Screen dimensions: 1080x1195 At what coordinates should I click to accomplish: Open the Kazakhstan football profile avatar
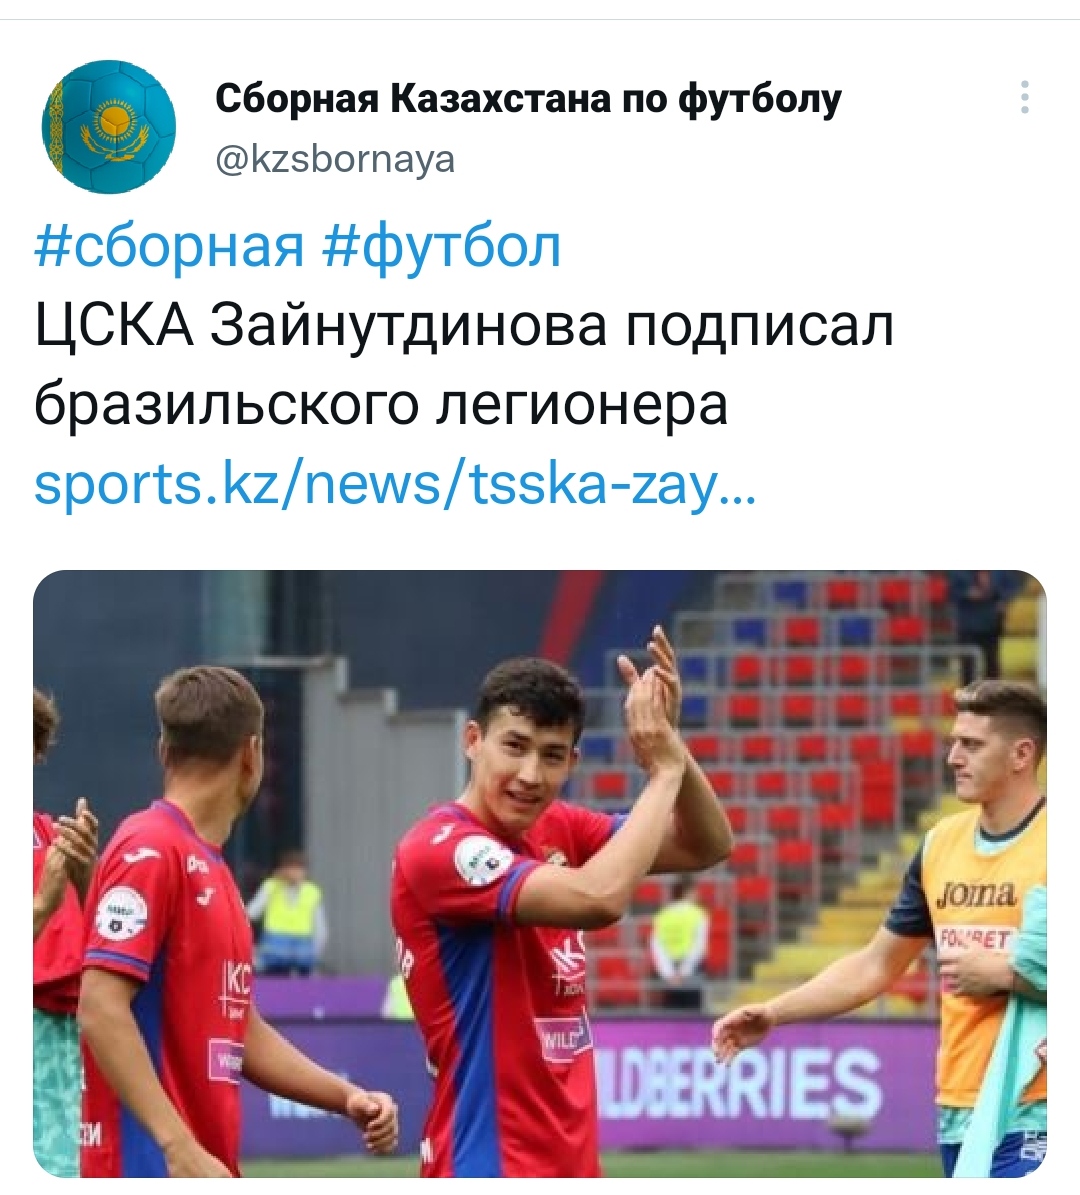pos(109,127)
